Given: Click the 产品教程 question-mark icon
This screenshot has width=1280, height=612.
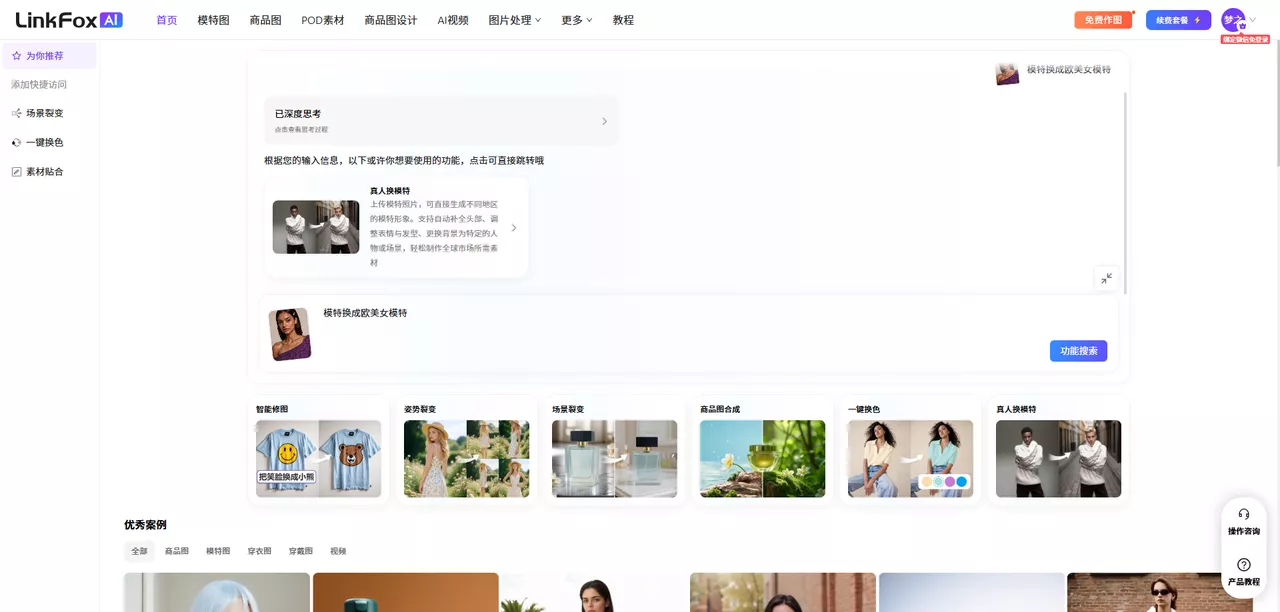Looking at the screenshot, I should [x=1244, y=570].
